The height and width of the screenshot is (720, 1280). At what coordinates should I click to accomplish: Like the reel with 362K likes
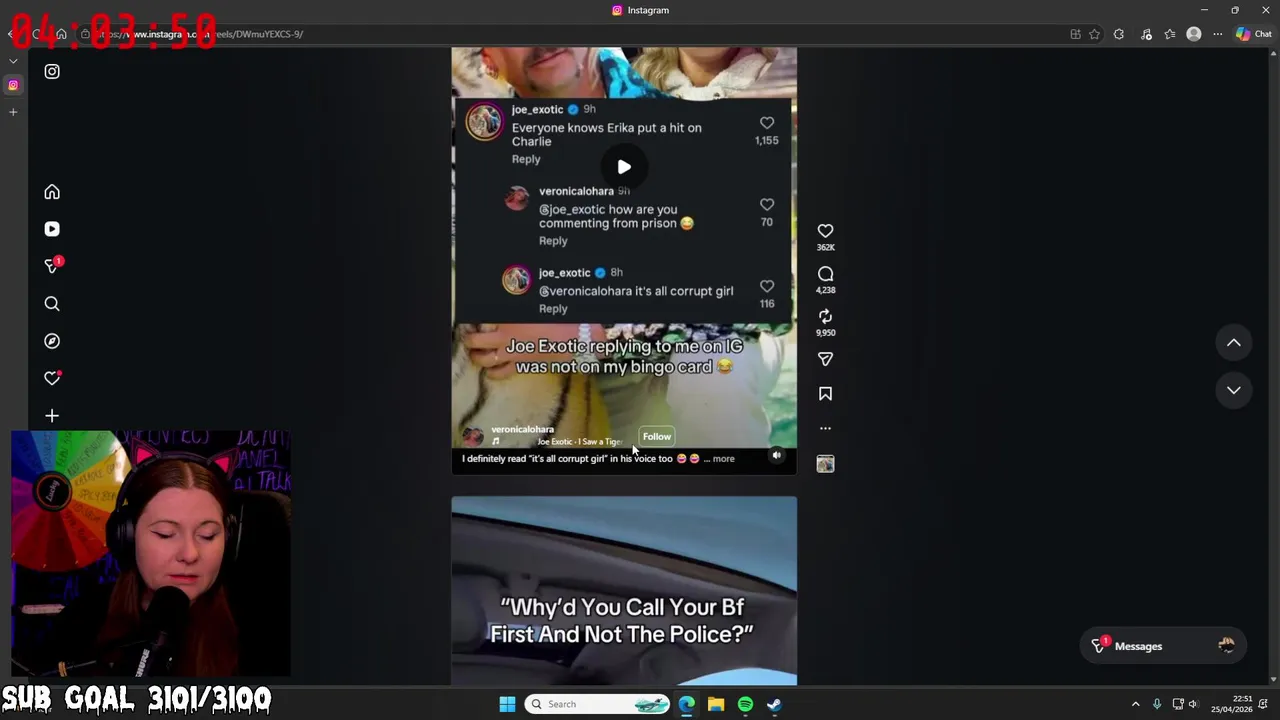[825, 231]
